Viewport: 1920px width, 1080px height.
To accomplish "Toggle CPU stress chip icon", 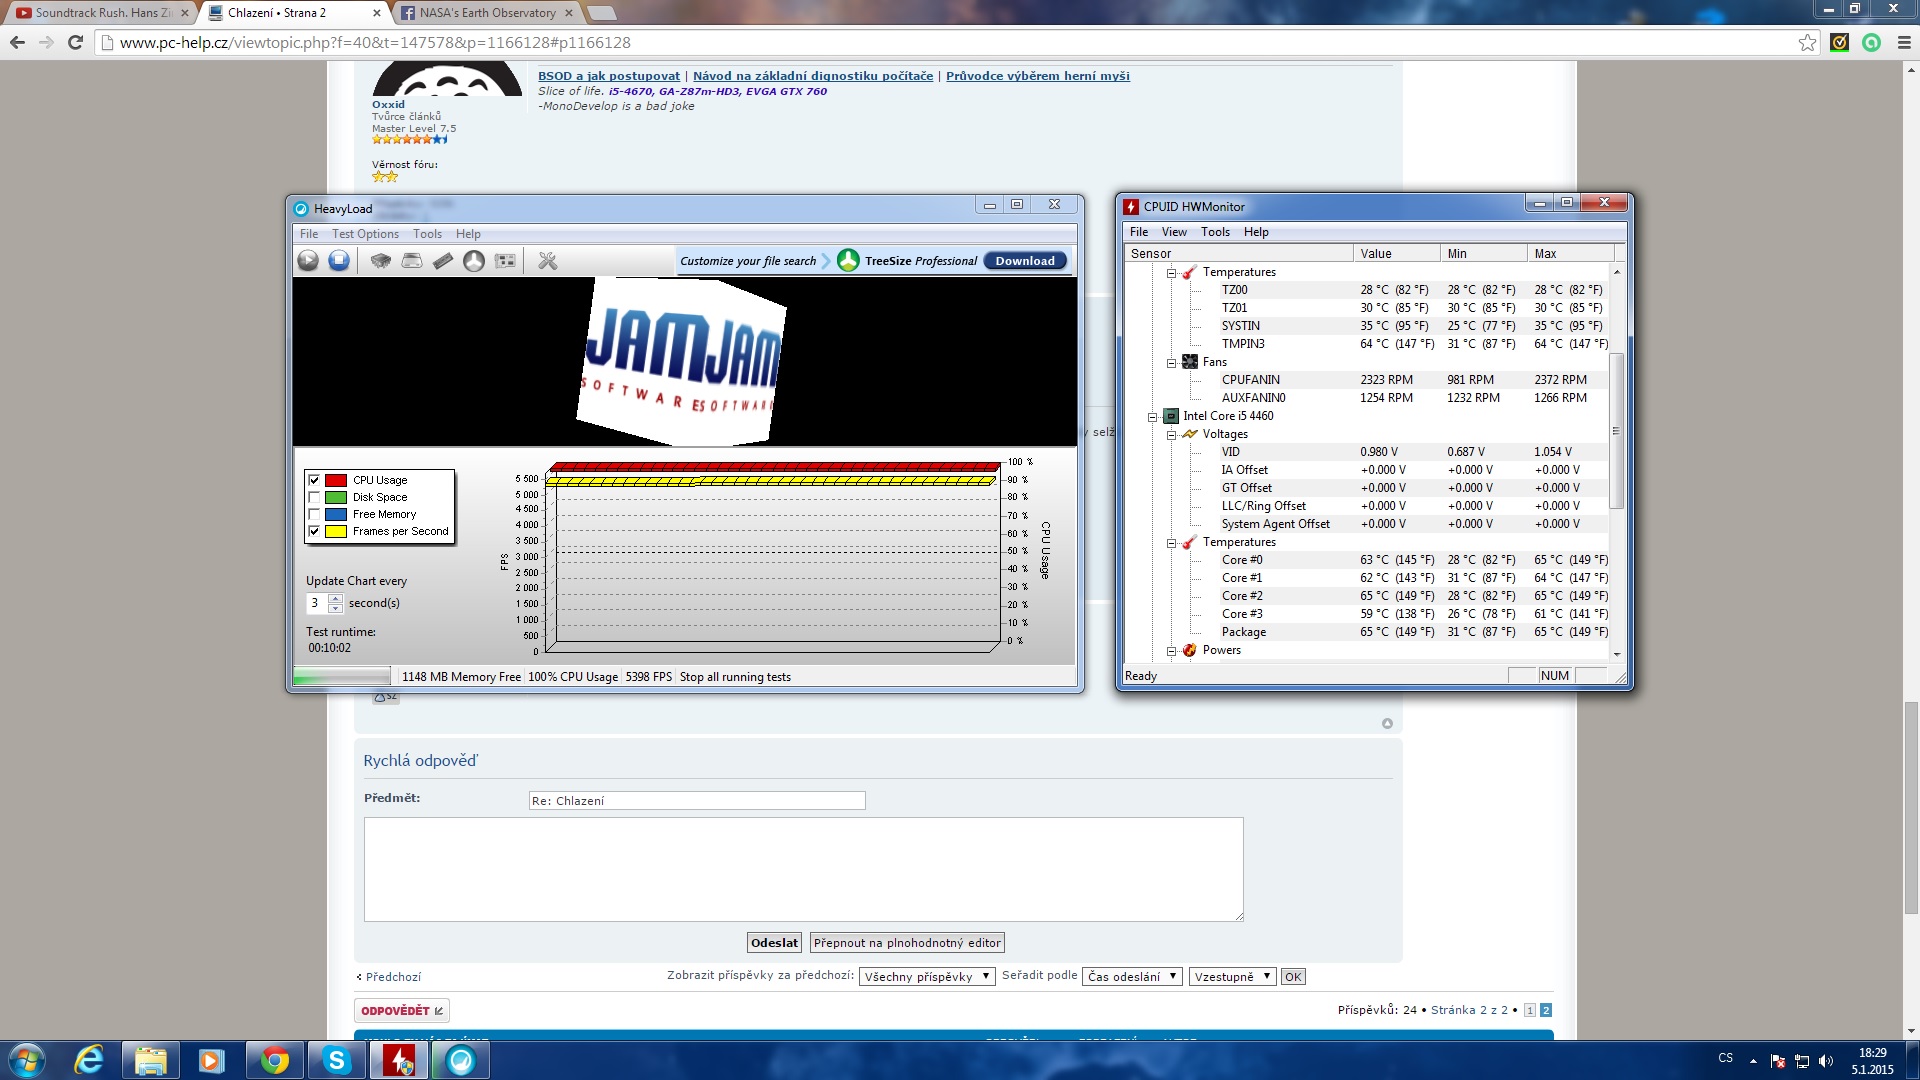I will 380,261.
